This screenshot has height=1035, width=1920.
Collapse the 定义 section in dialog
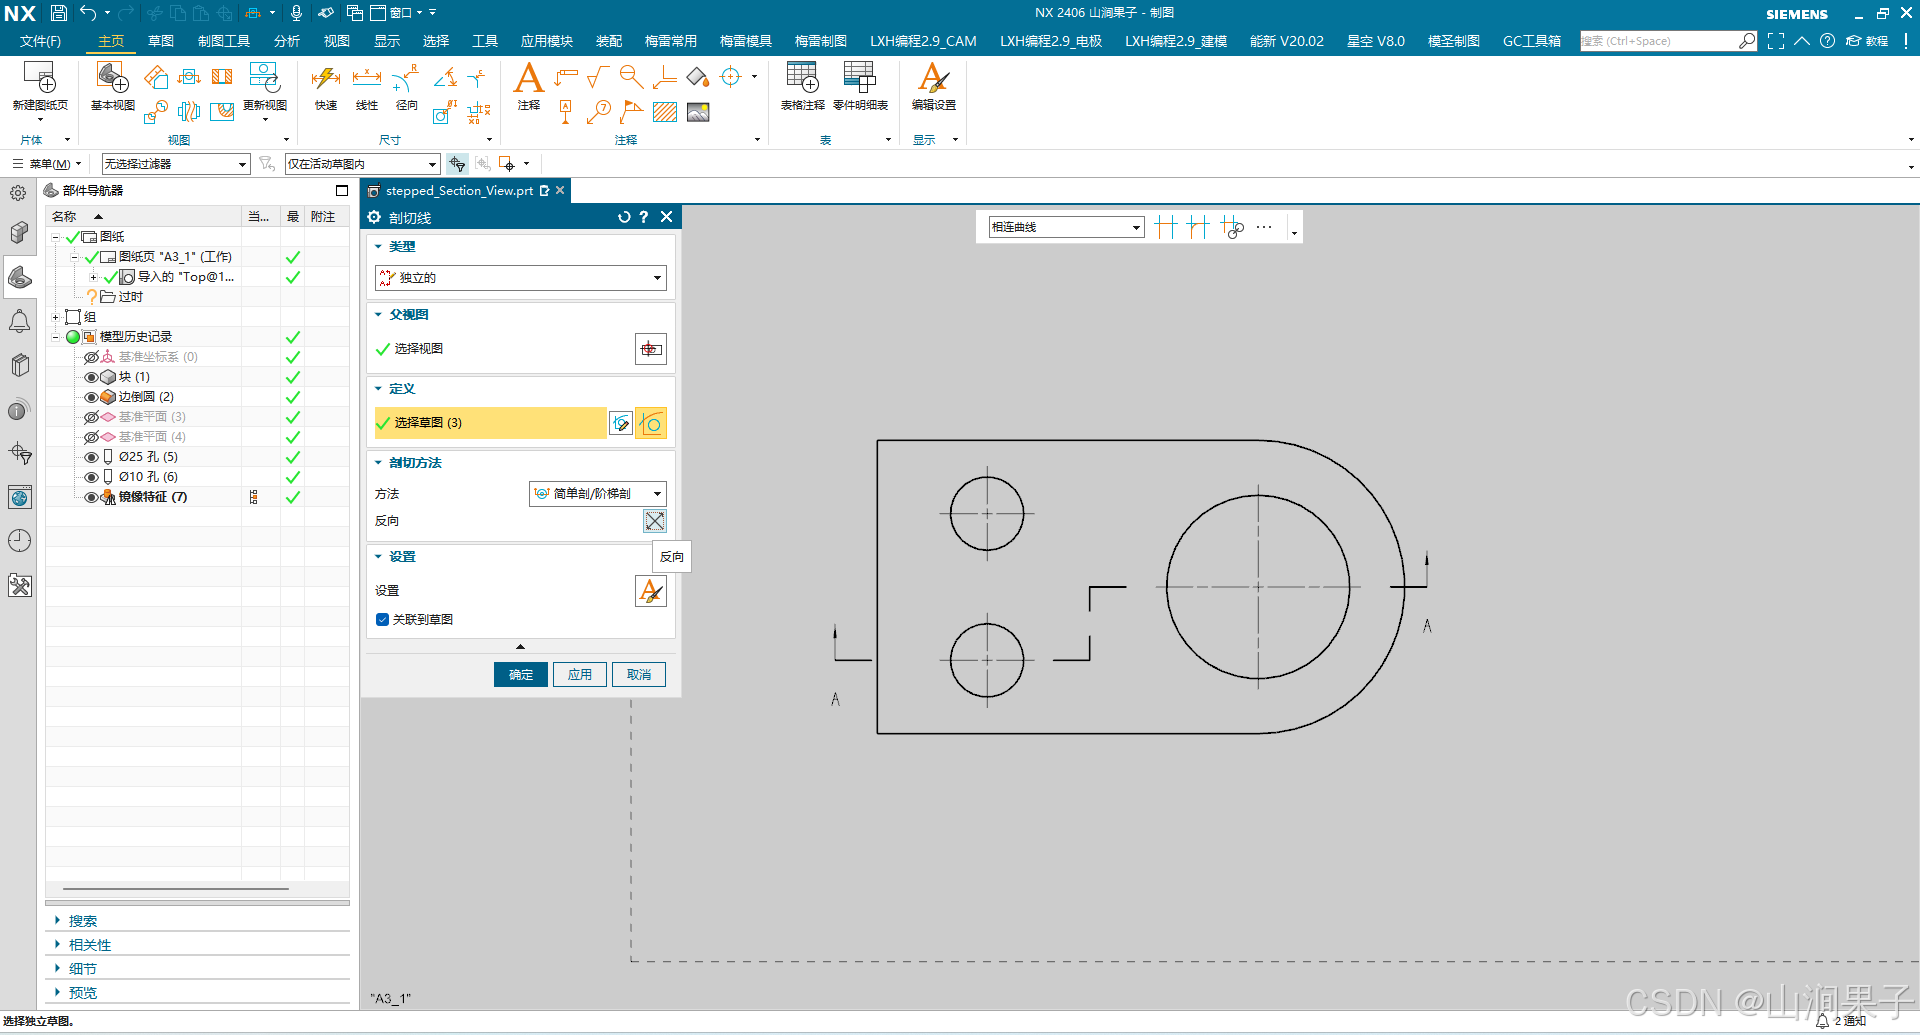(x=379, y=389)
